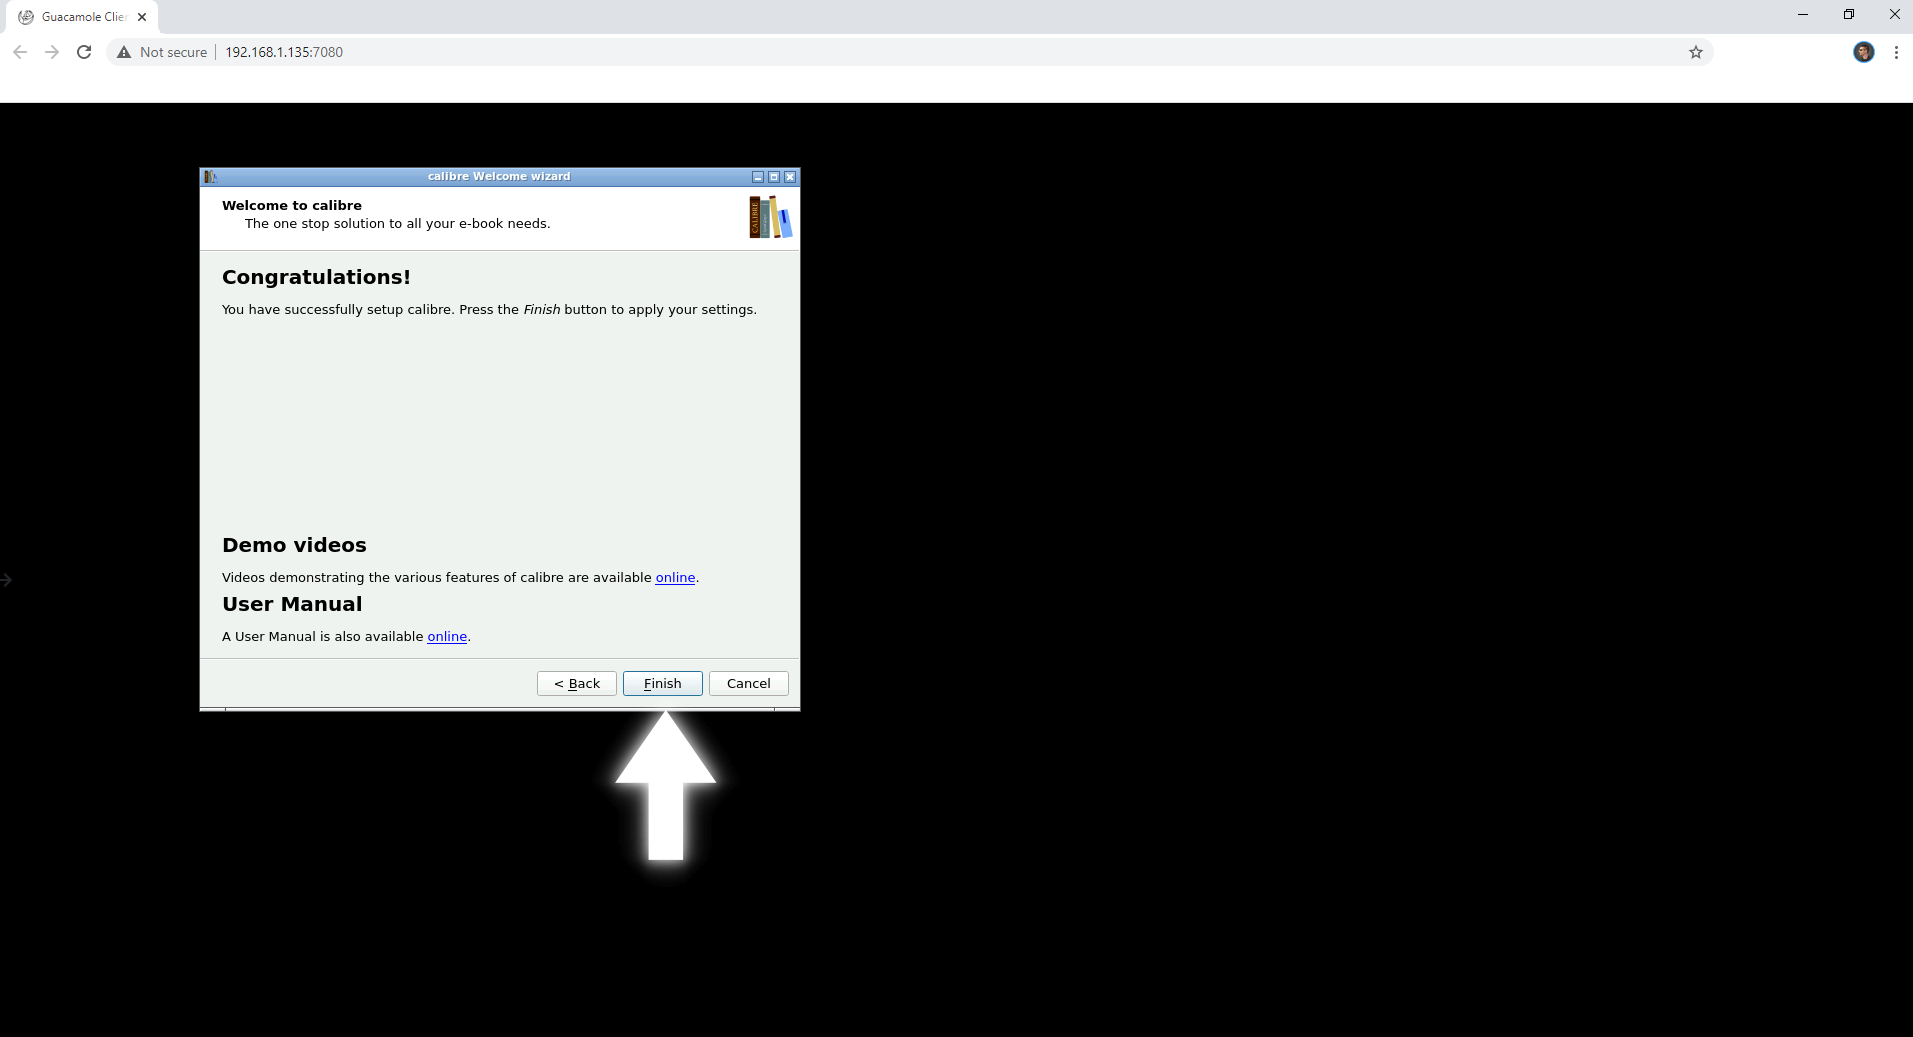Close the calibre Welcome wizard window
Viewport: 1913px width, 1037px height.
tap(790, 177)
